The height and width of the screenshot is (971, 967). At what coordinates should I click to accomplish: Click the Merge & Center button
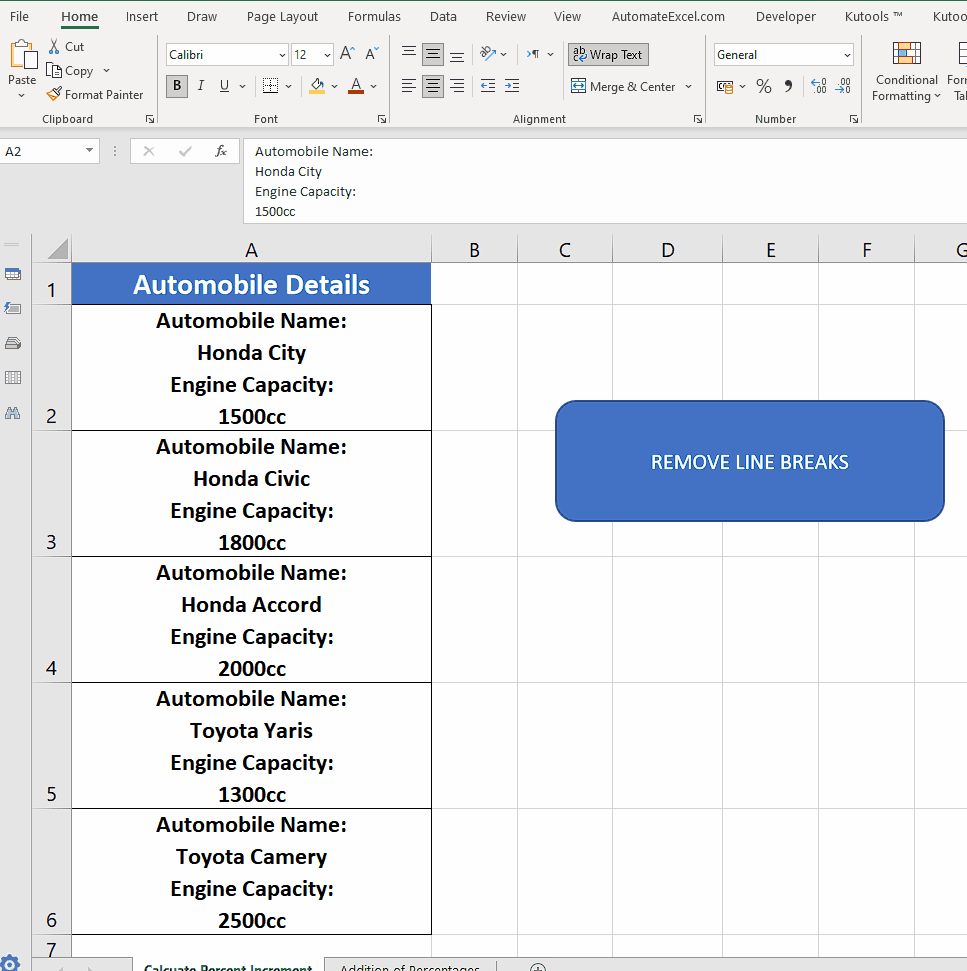pos(623,87)
